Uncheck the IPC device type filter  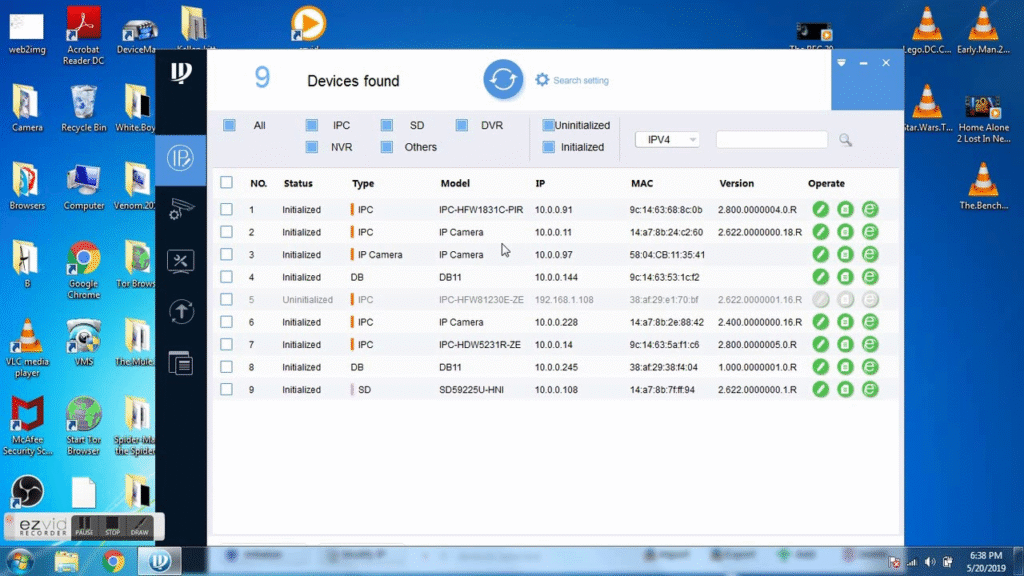click(312, 126)
